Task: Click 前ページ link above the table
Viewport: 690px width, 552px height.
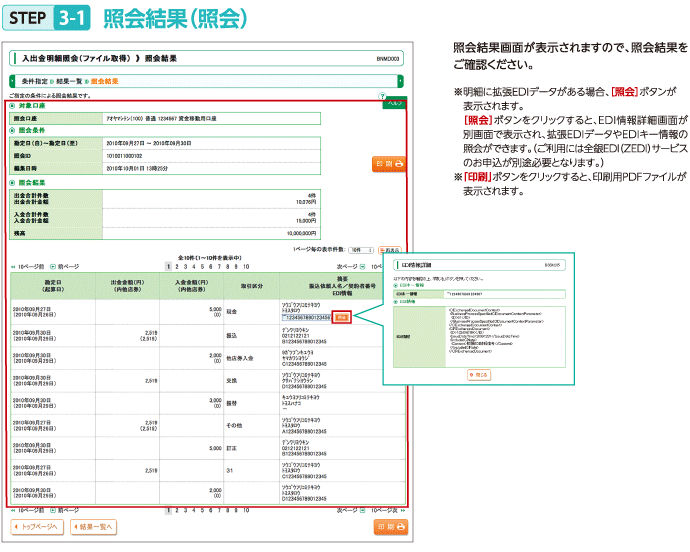Action: tap(65, 267)
